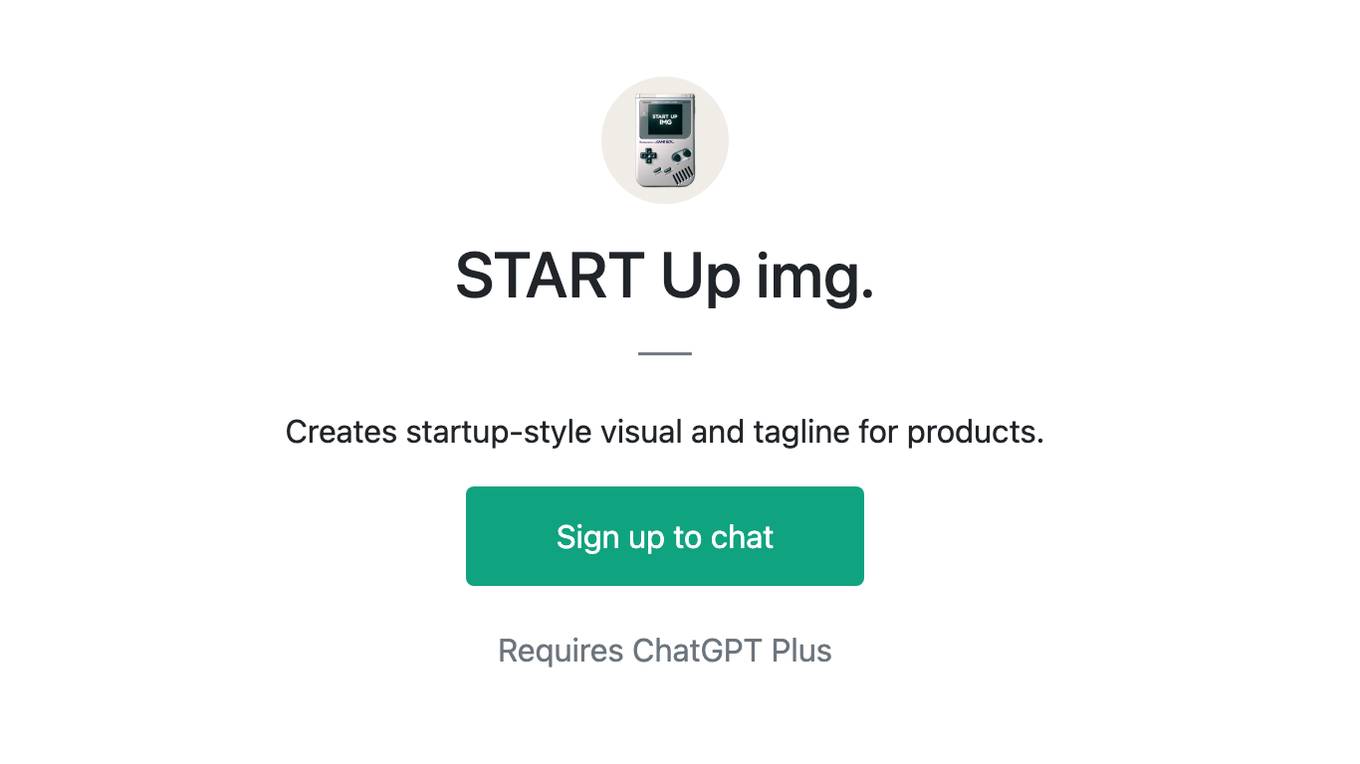This screenshot has height=764, width=1360.
Task: Click the Game Boy's START UP IMG screen
Action: pos(665,119)
